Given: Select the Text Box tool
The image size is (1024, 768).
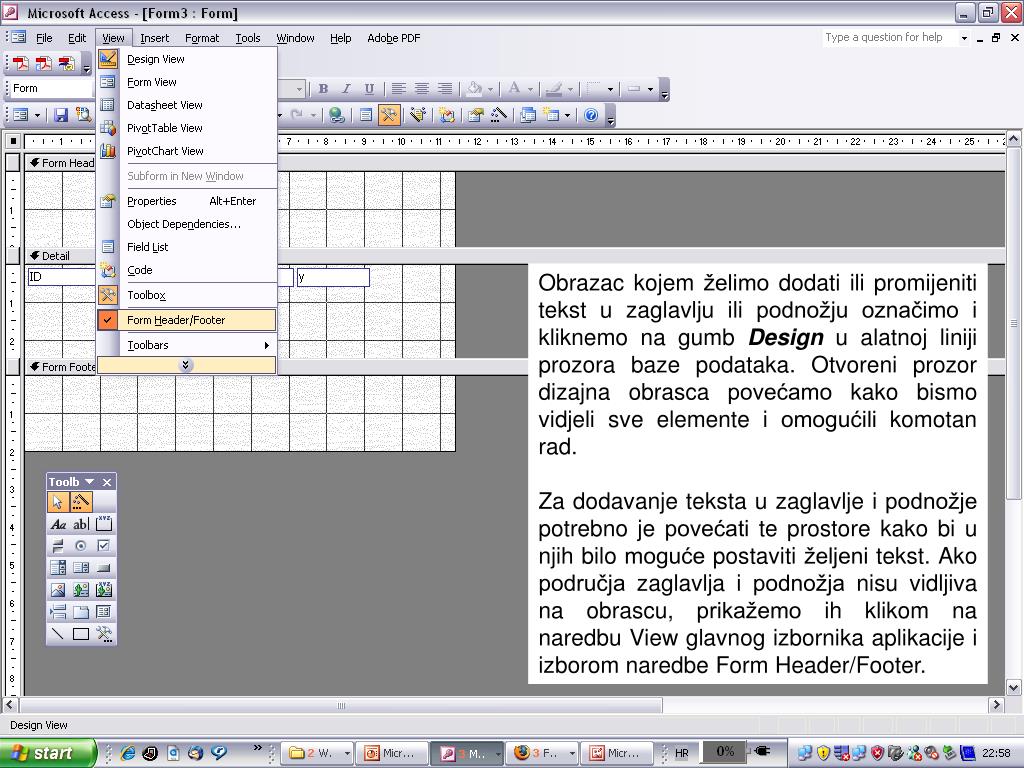Looking at the screenshot, I should pyautogui.click(x=81, y=524).
